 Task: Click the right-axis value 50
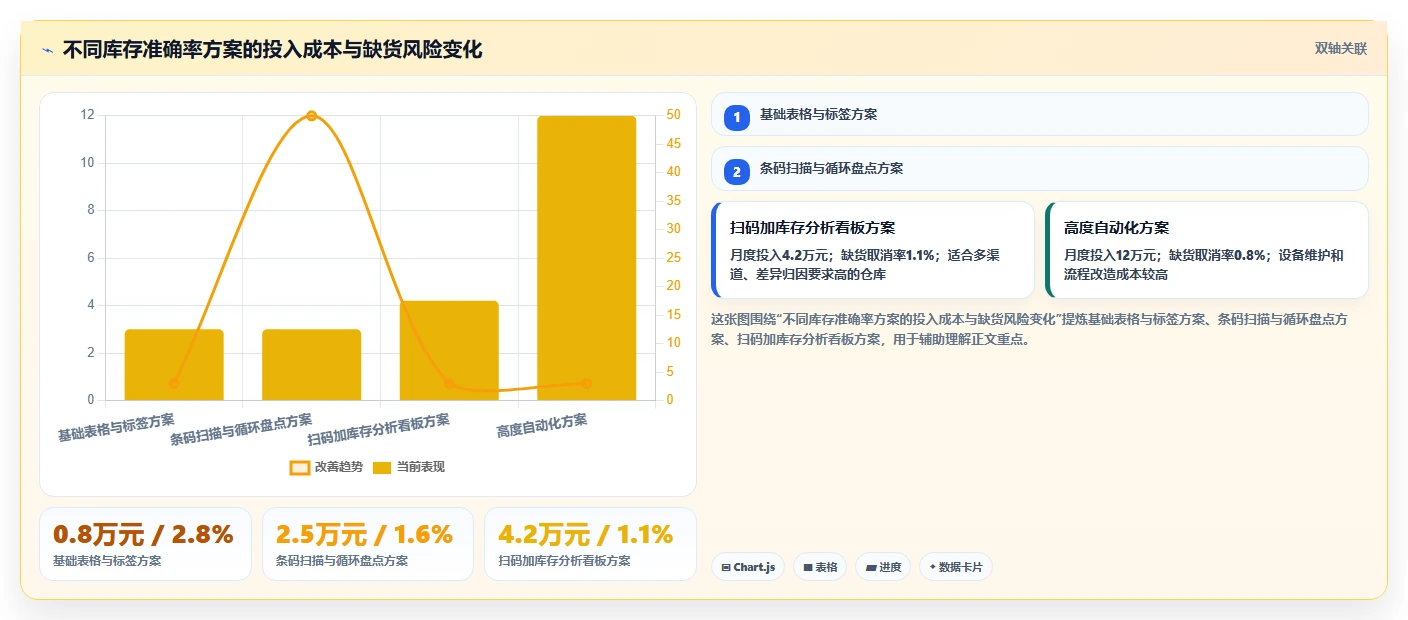pyautogui.click(x=673, y=115)
